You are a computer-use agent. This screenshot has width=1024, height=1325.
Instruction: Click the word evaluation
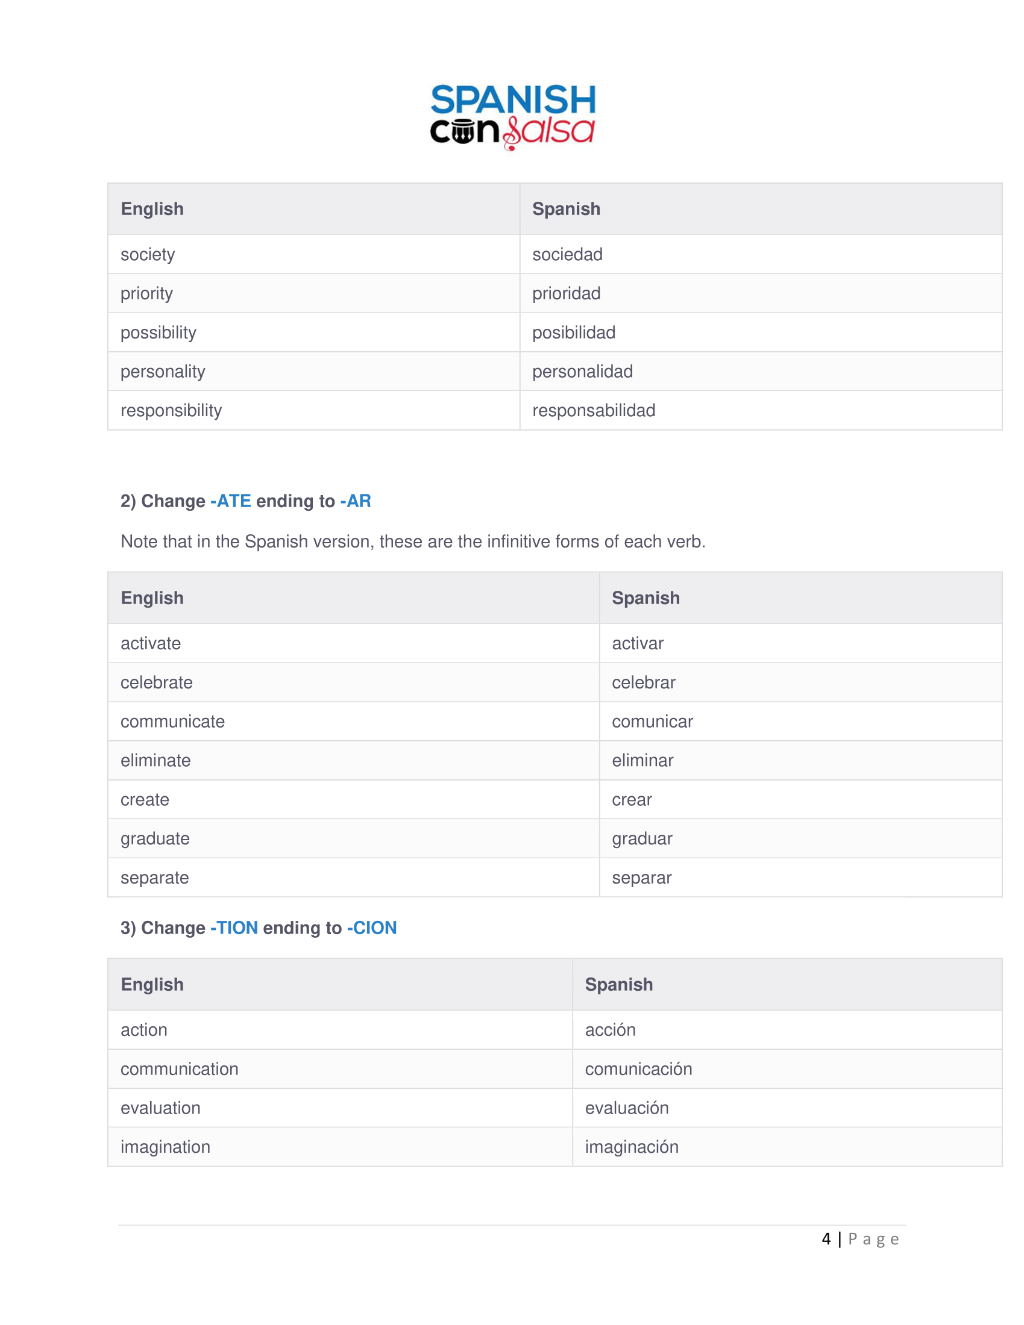click(x=161, y=1108)
